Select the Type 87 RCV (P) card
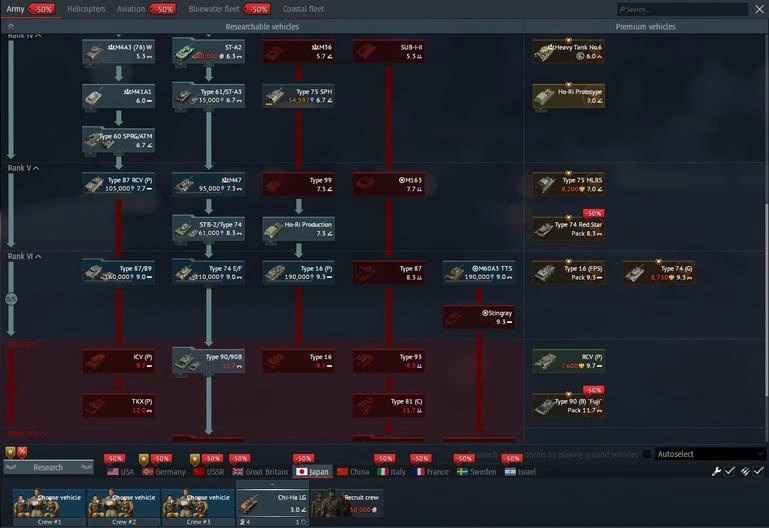Screen dimensions: 769x528 119,184
